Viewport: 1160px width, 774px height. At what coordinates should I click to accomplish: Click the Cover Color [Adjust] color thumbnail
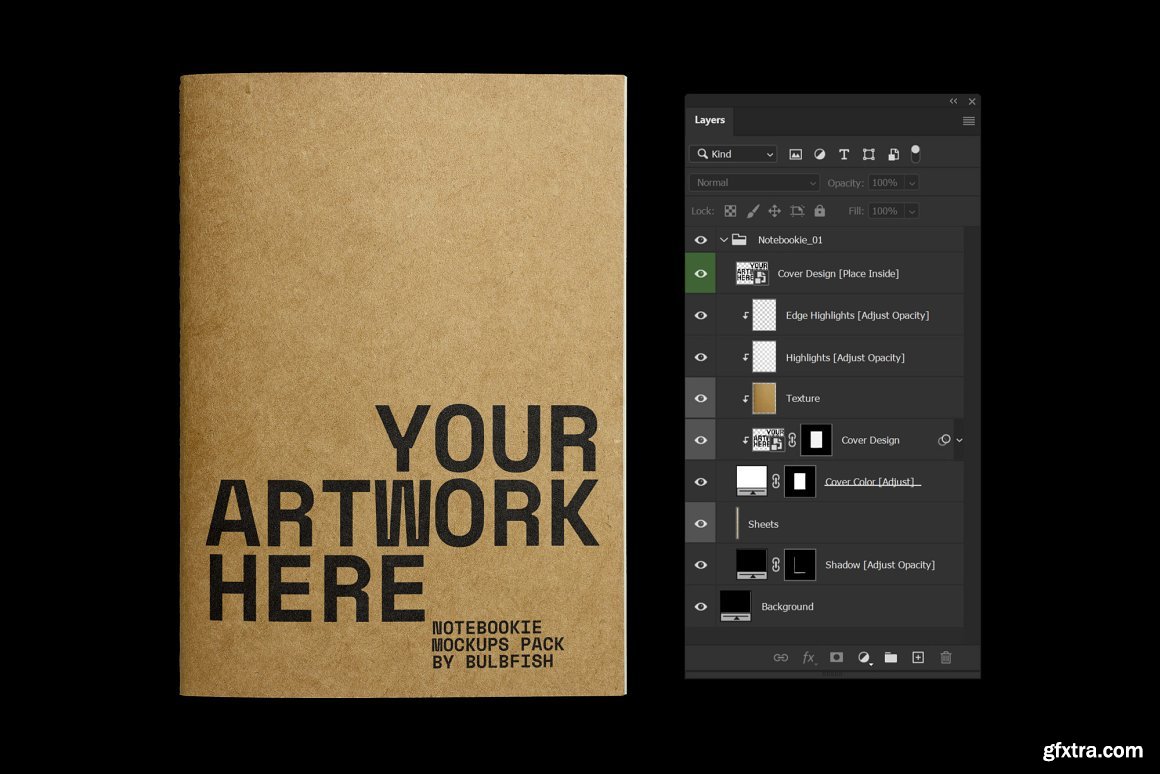751,481
